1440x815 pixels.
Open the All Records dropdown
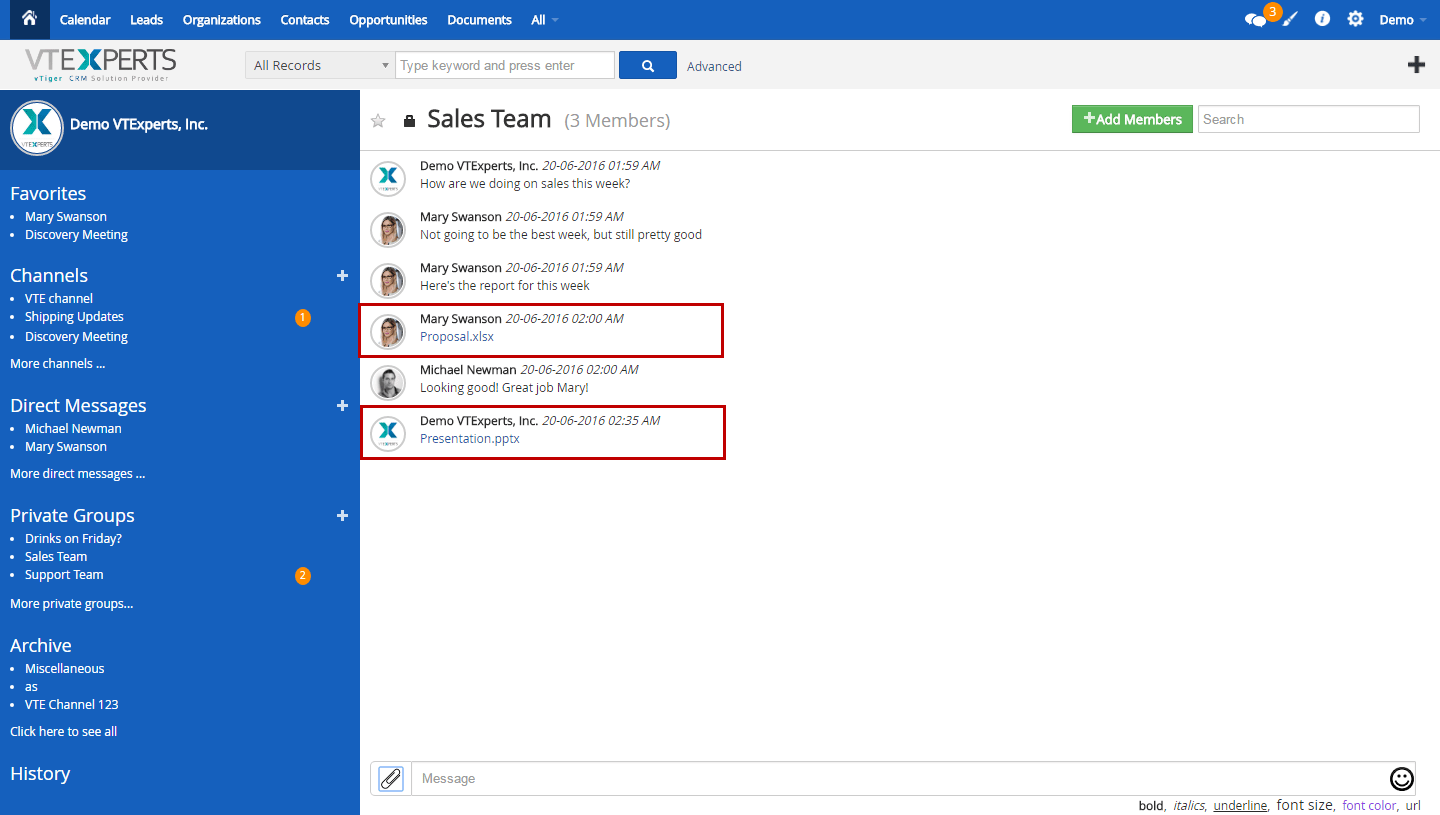(319, 64)
